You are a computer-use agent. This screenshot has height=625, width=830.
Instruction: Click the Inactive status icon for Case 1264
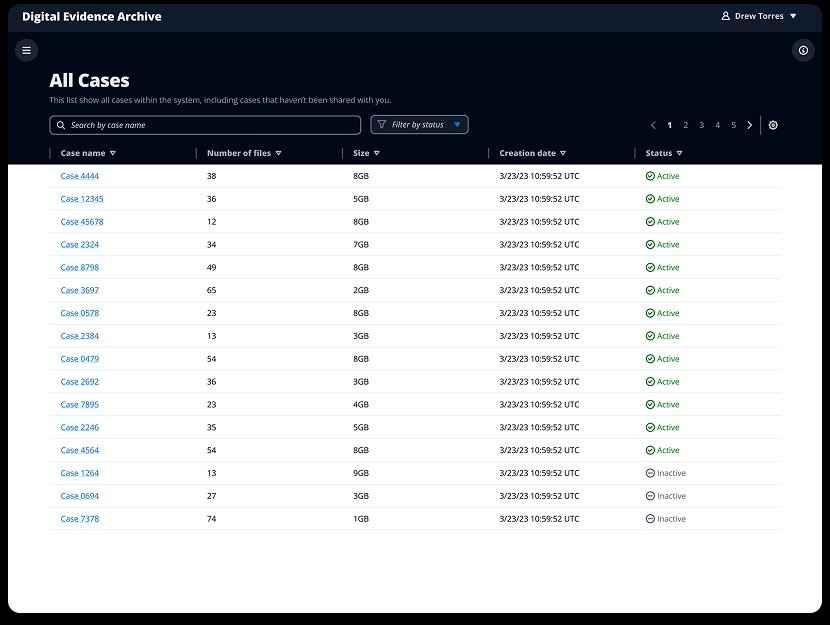(x=650, y=473)
